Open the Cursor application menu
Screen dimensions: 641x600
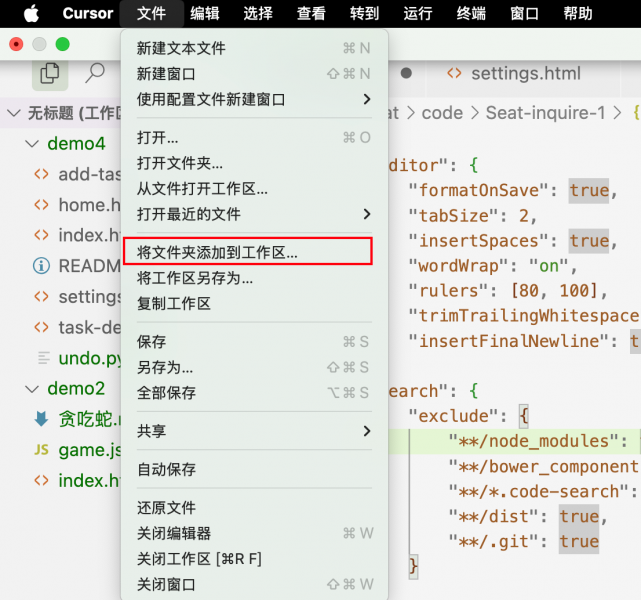[x=88, y=13]
